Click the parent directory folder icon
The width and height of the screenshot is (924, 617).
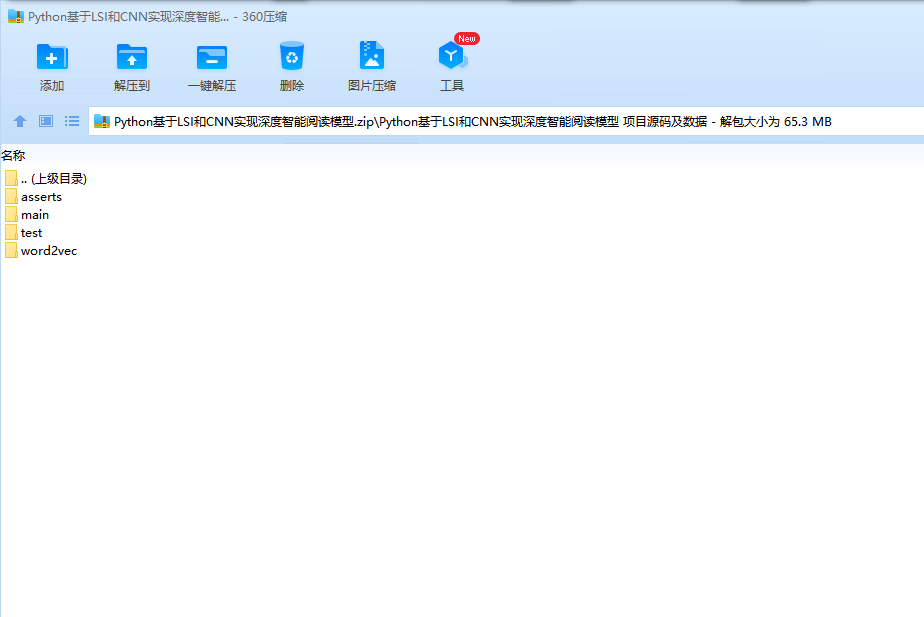[11, 178]
